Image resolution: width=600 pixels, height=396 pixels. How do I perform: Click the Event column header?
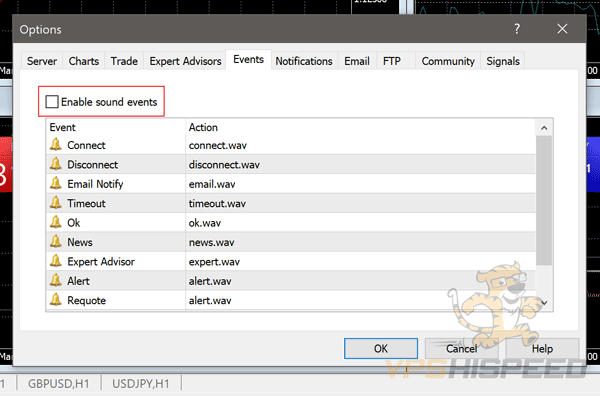pos(116,127)
